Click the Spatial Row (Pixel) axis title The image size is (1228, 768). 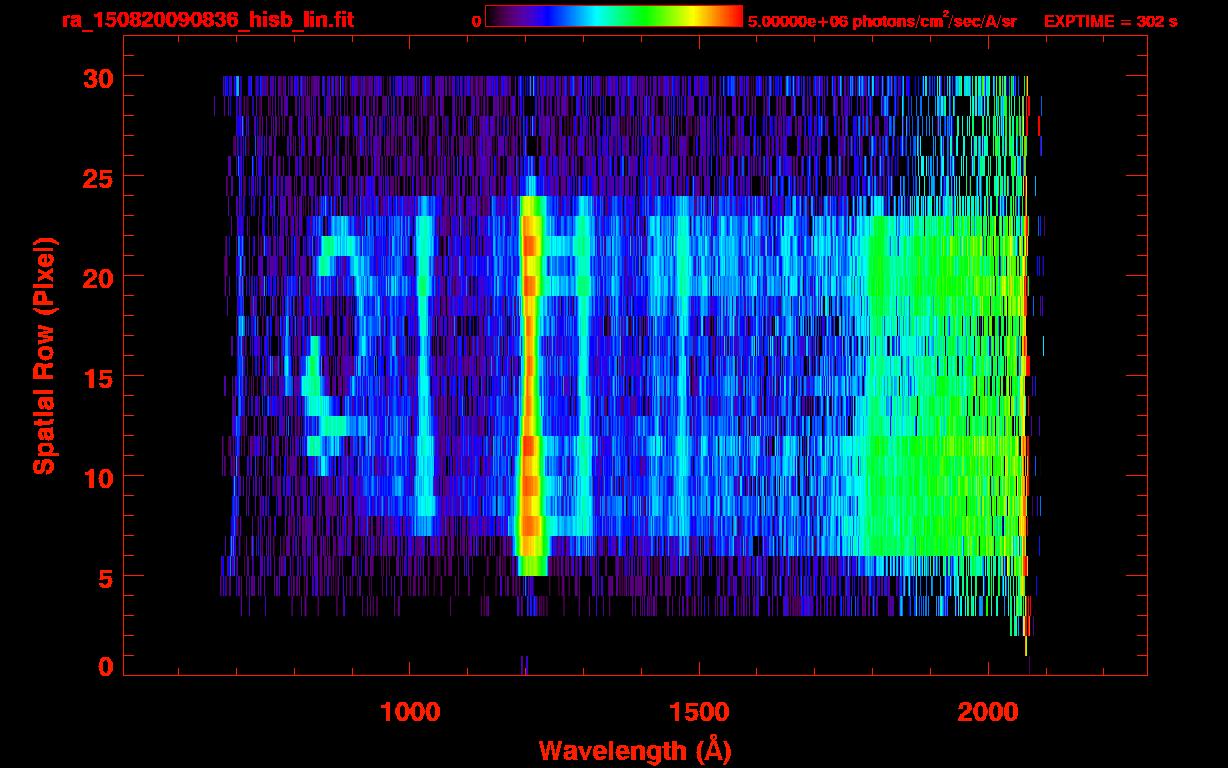(44, 355)
